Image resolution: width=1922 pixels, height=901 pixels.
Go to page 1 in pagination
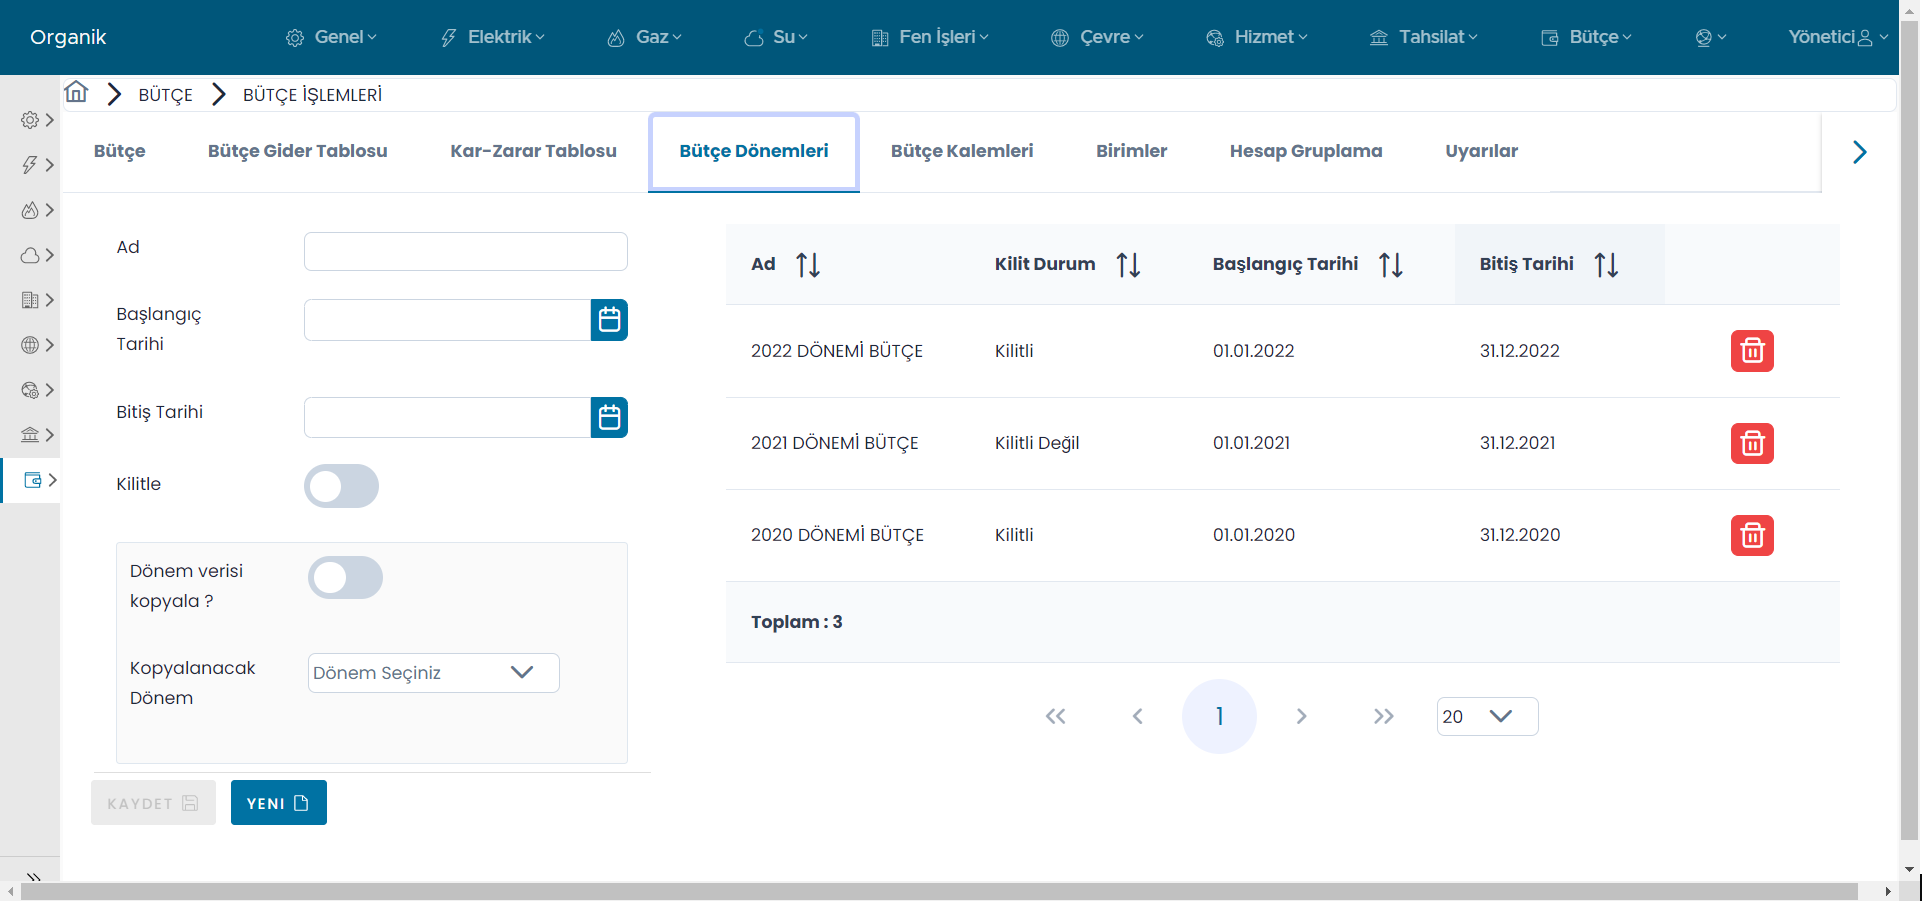(1218, 716)
